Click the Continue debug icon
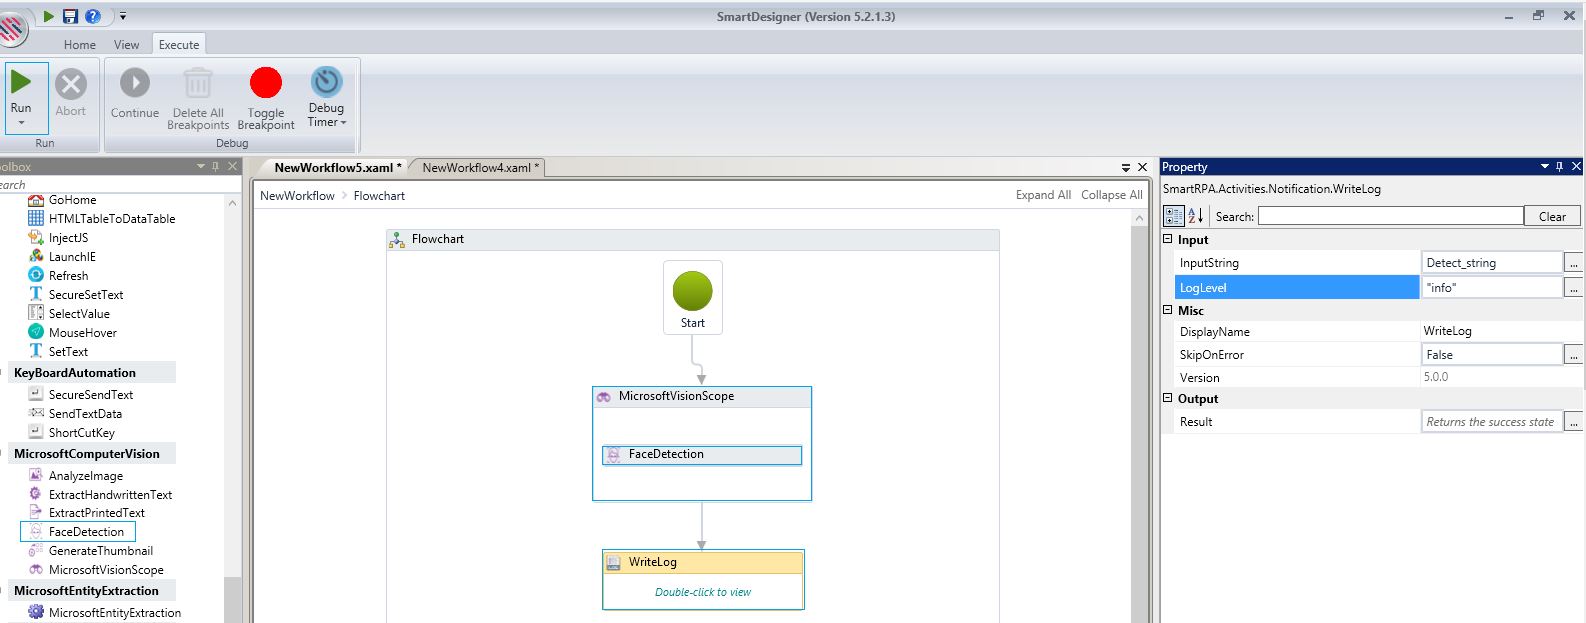 click(135, 83)
